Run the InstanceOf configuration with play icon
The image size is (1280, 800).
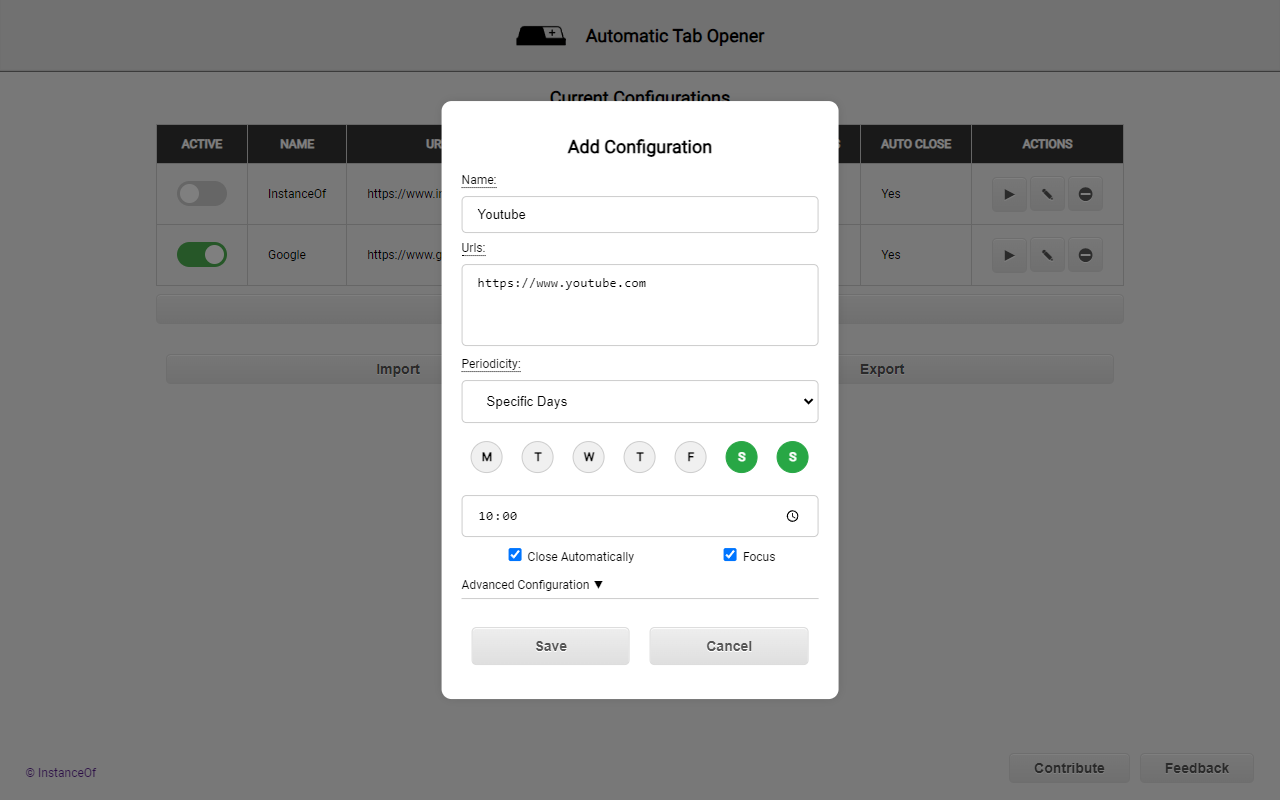coord(1009,194)
